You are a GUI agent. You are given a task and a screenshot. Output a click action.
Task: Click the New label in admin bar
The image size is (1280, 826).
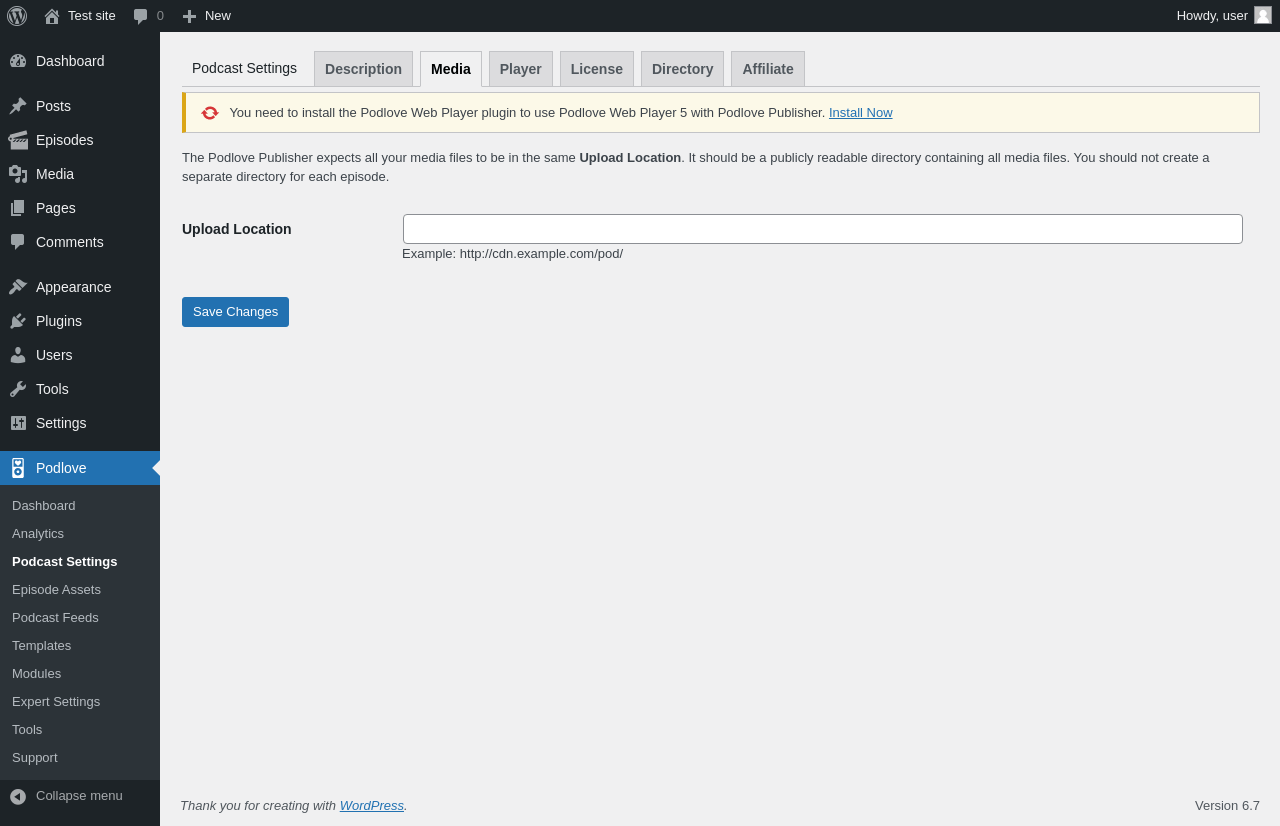218,16
